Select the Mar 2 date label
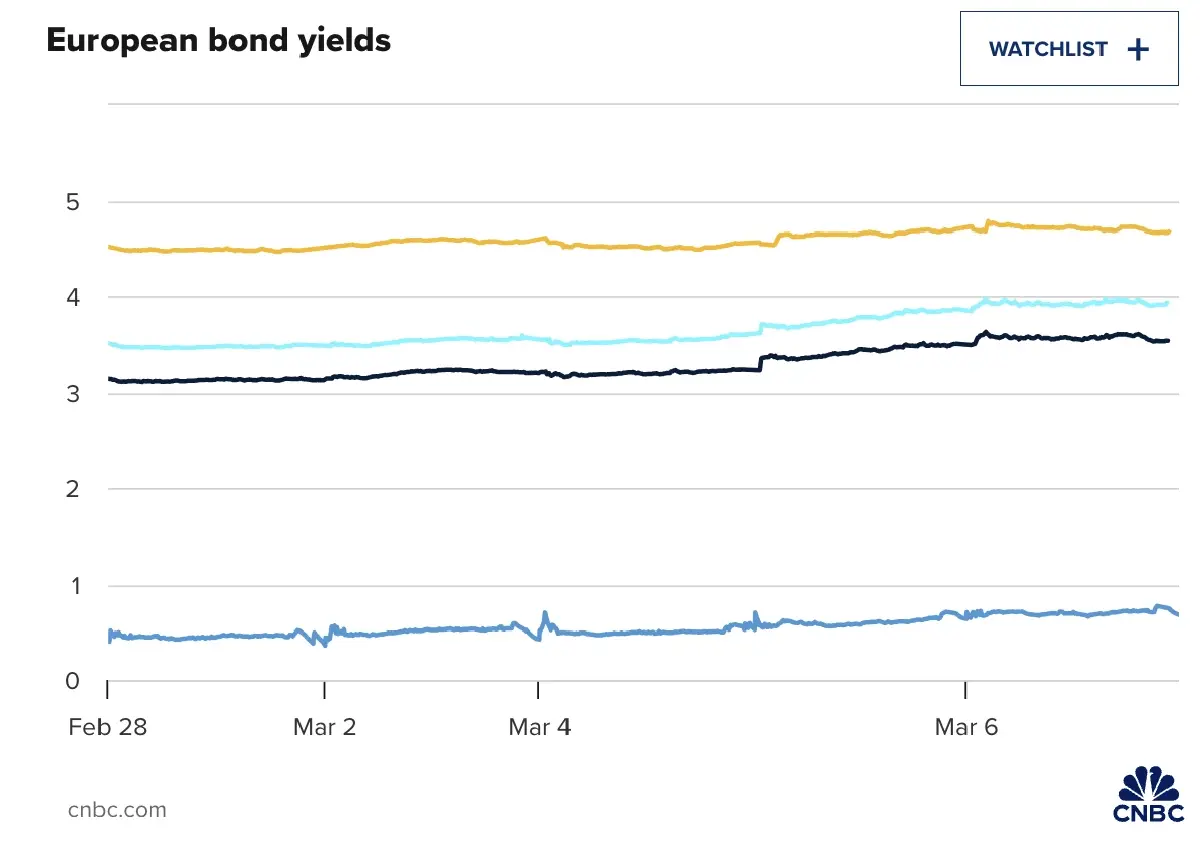This screenshot has width=1200, height=863. (324, 727)
